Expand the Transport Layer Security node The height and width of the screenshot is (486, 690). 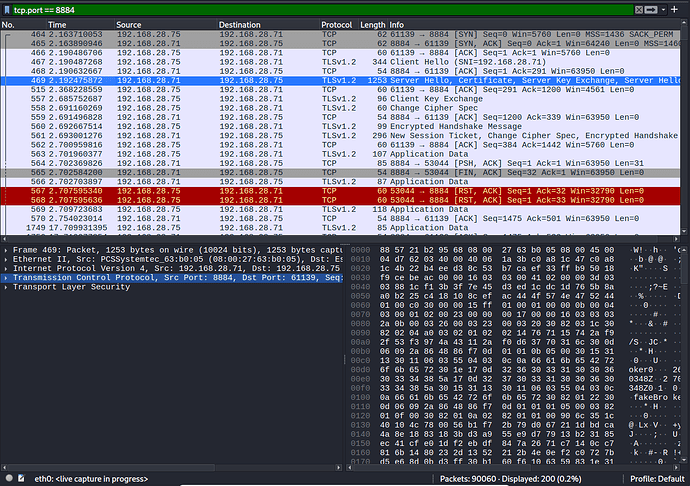point(6,287)
